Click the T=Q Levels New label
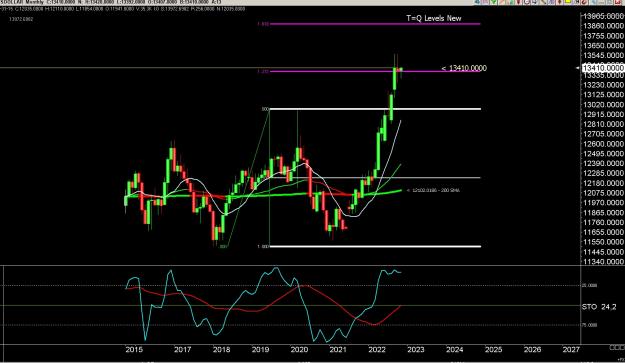Image resolution: width=625 pixels, height=363 pixels. (x=434, y=18)
